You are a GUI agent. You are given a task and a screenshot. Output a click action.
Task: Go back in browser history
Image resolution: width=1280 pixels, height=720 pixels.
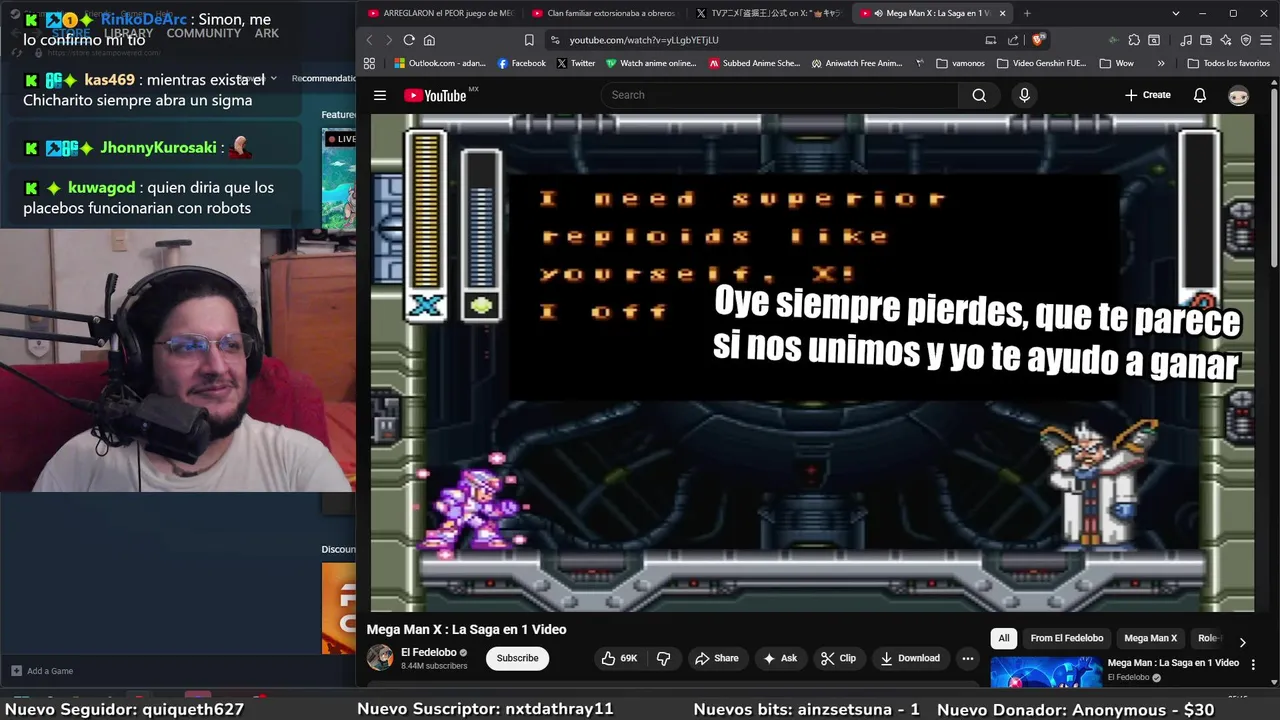tap(369, 40)
